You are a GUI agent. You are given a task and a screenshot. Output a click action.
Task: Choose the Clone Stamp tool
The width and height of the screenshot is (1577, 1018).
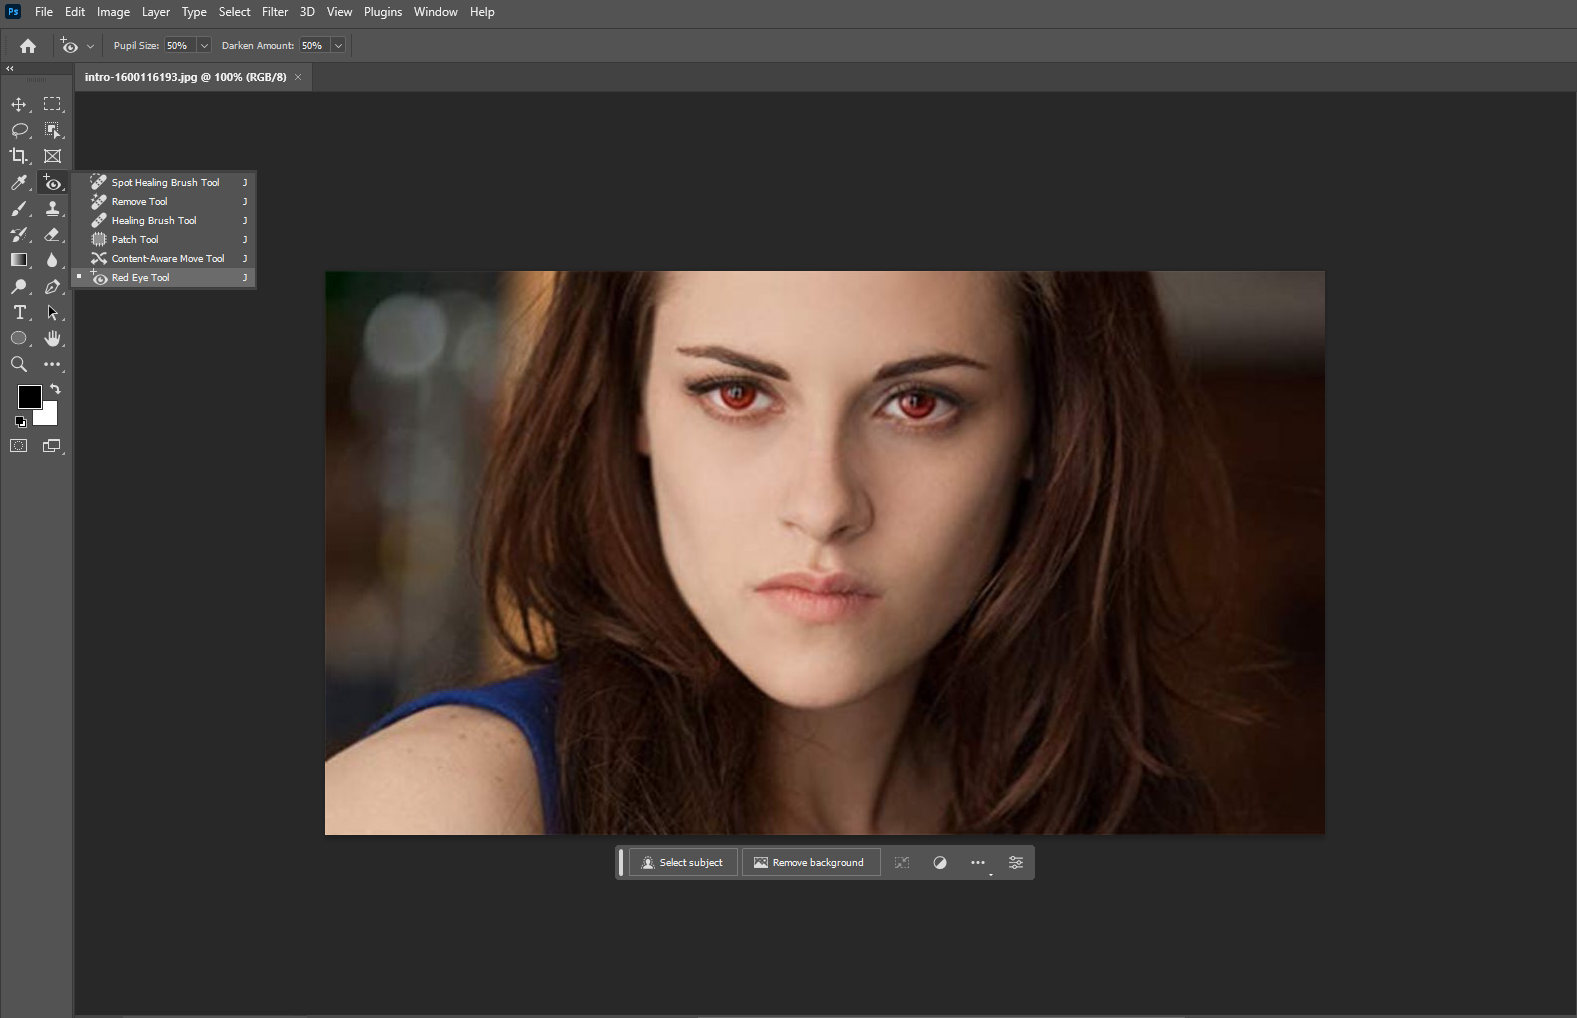(52, 208)
